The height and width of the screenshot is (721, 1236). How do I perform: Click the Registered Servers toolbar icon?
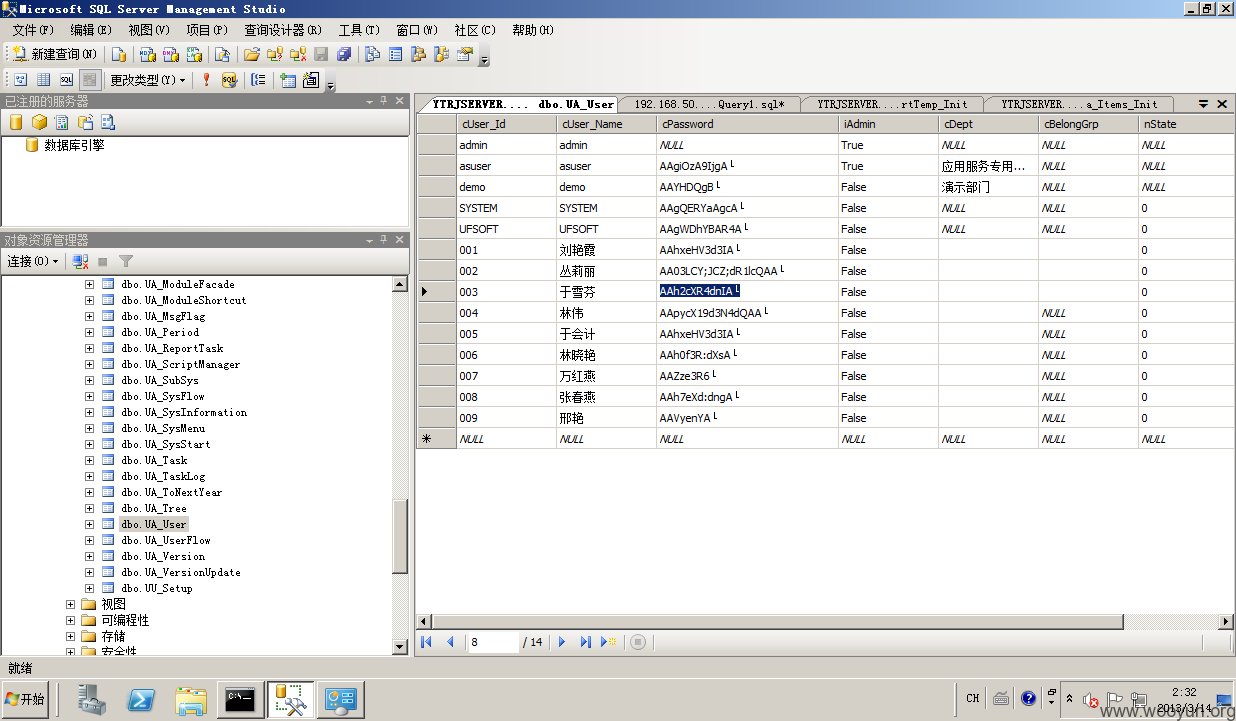(x=372, y=54)
